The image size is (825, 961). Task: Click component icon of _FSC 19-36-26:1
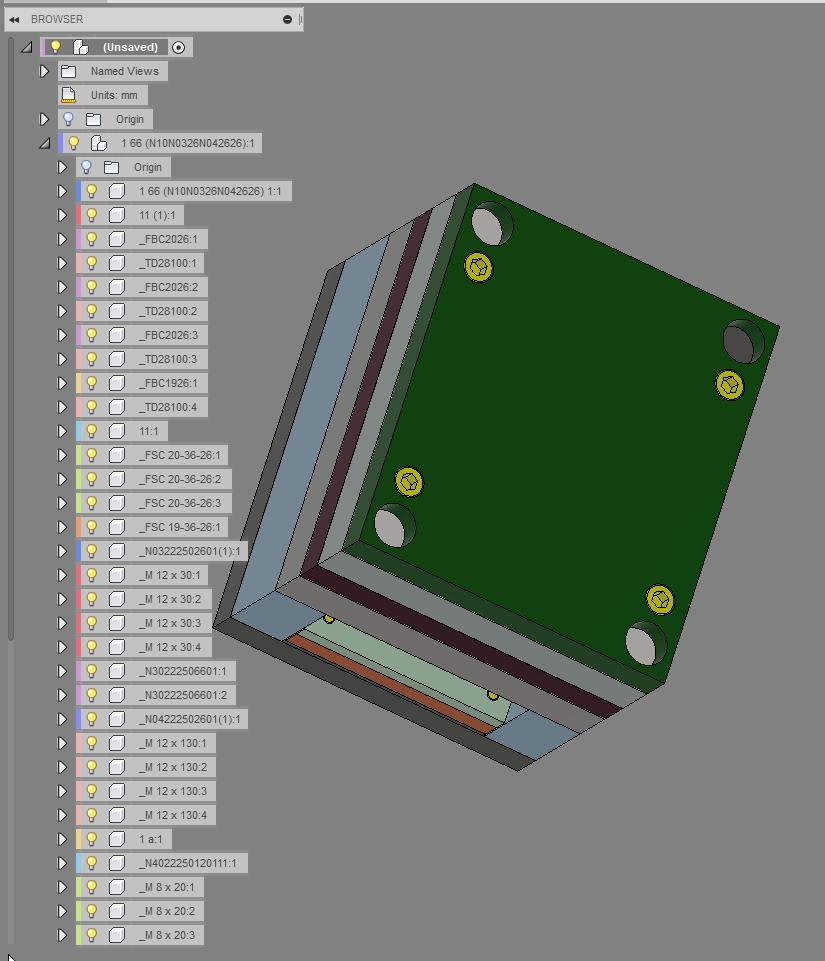(117, 527)
